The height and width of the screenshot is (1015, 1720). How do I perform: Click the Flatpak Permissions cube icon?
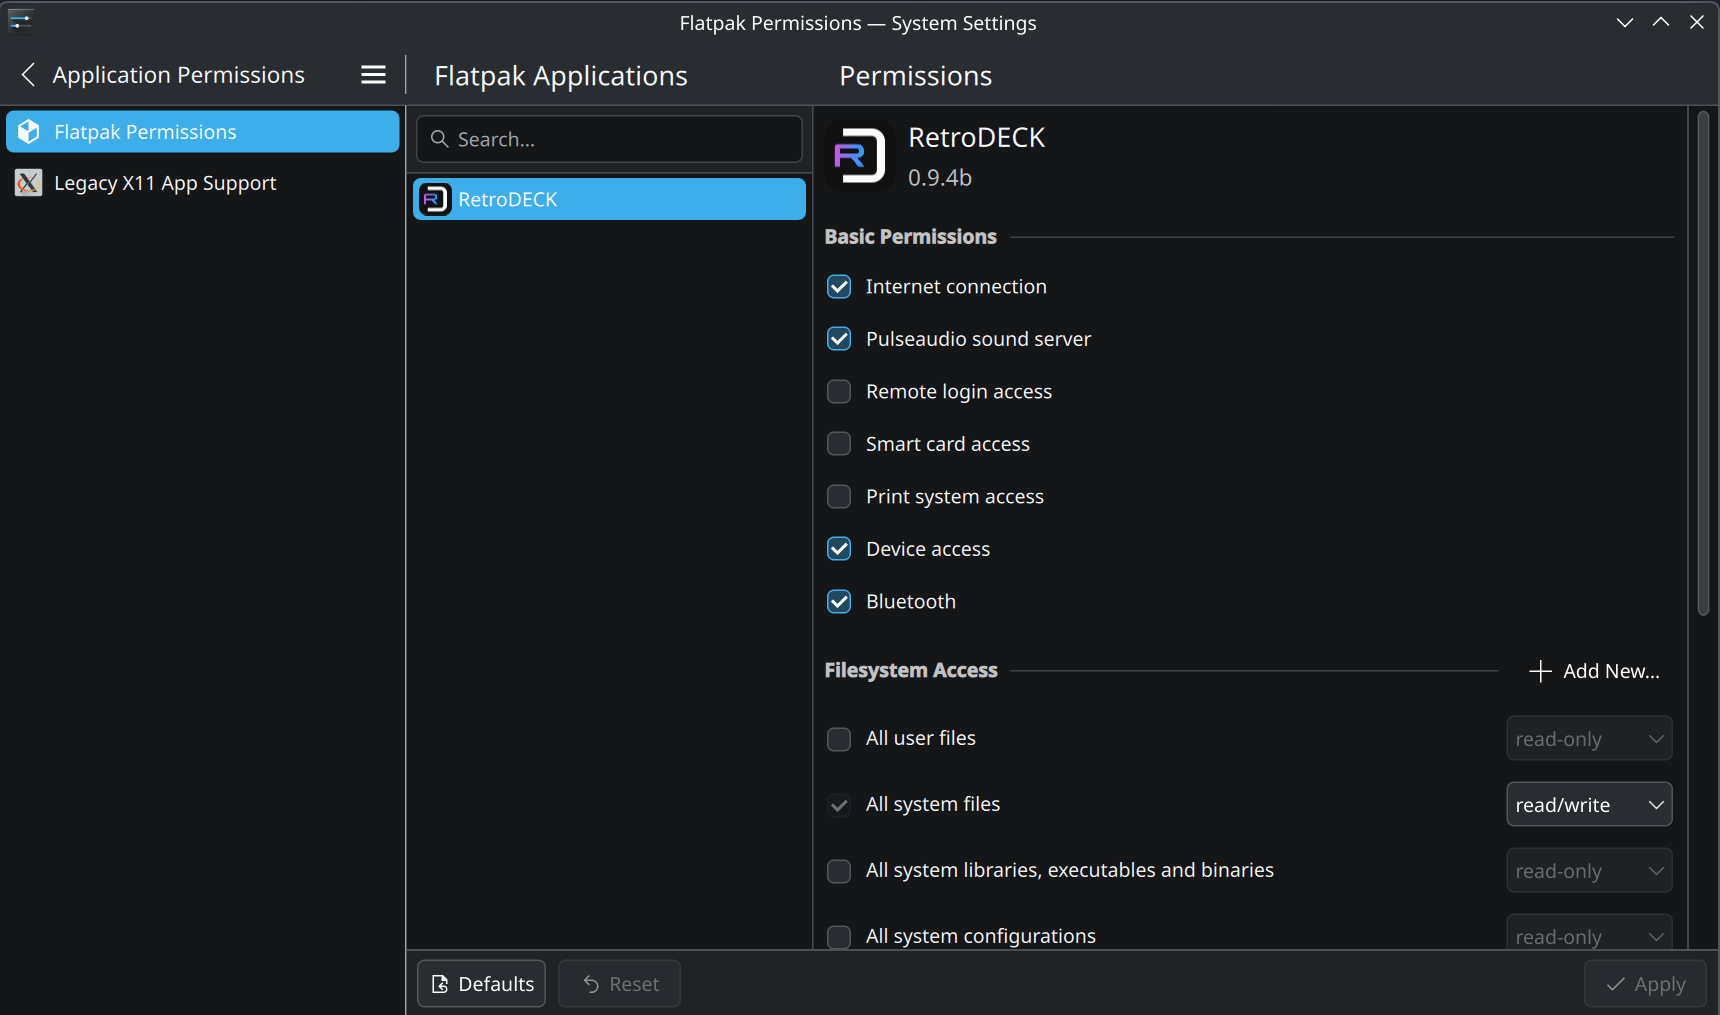[29, 132]
